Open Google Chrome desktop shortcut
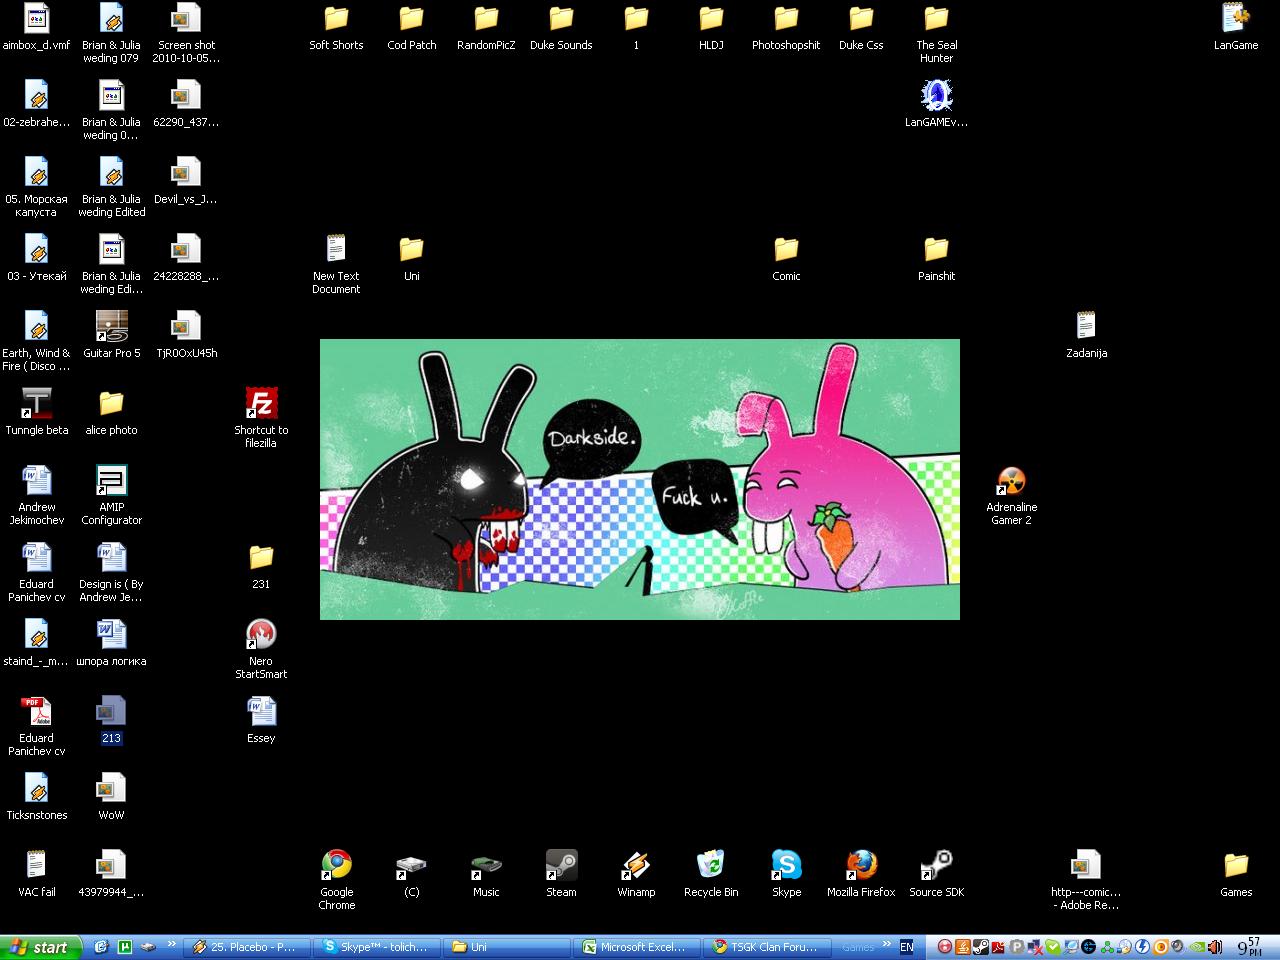The image size is (1280, 960). point(336,866)
